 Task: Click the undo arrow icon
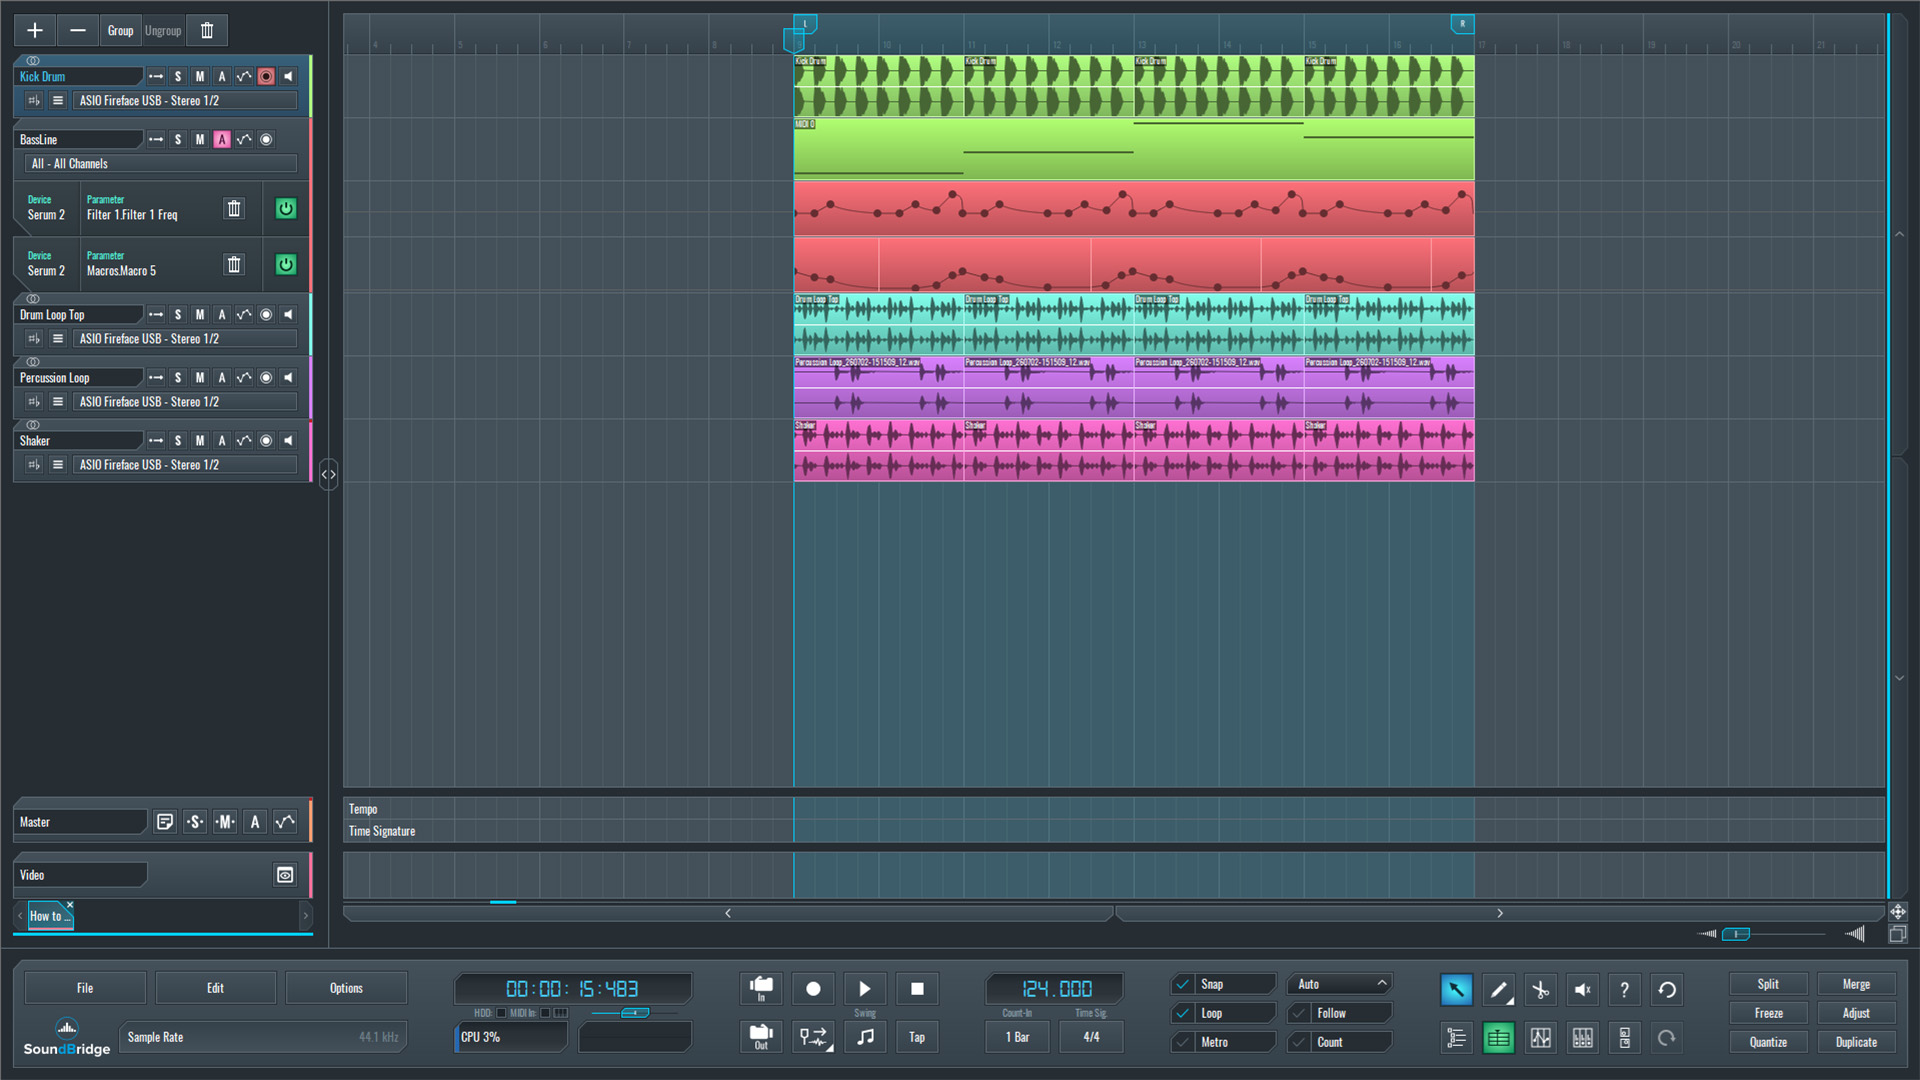point(1667,990)
